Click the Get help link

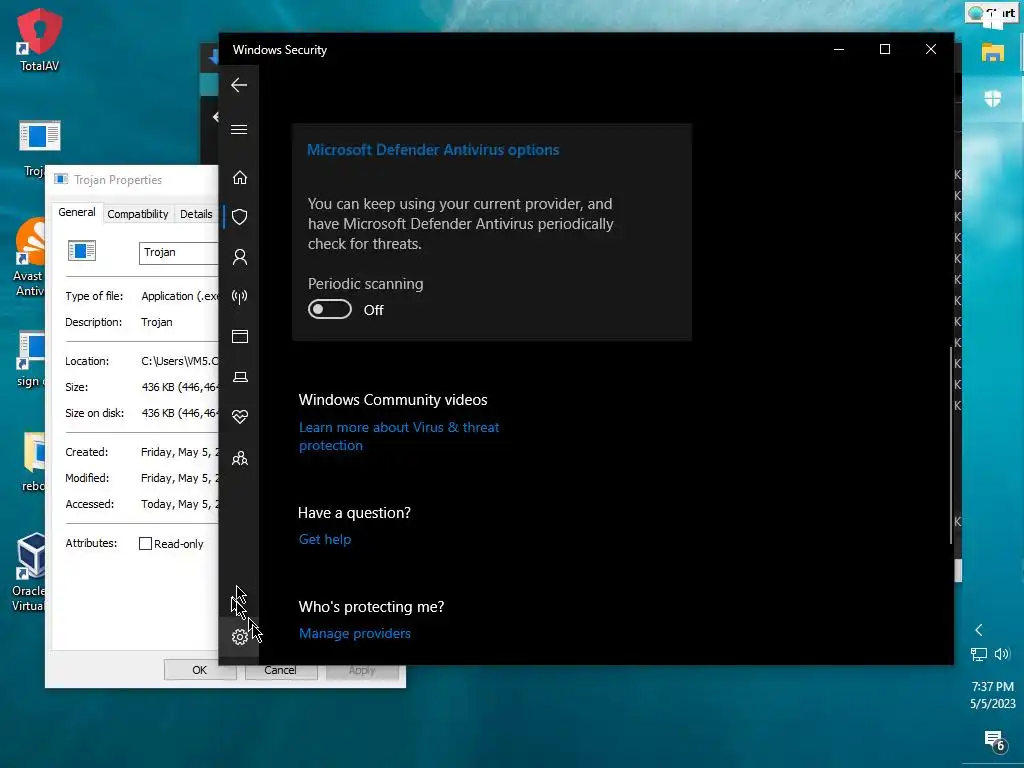pyautogui.click(x=325, y=539)
